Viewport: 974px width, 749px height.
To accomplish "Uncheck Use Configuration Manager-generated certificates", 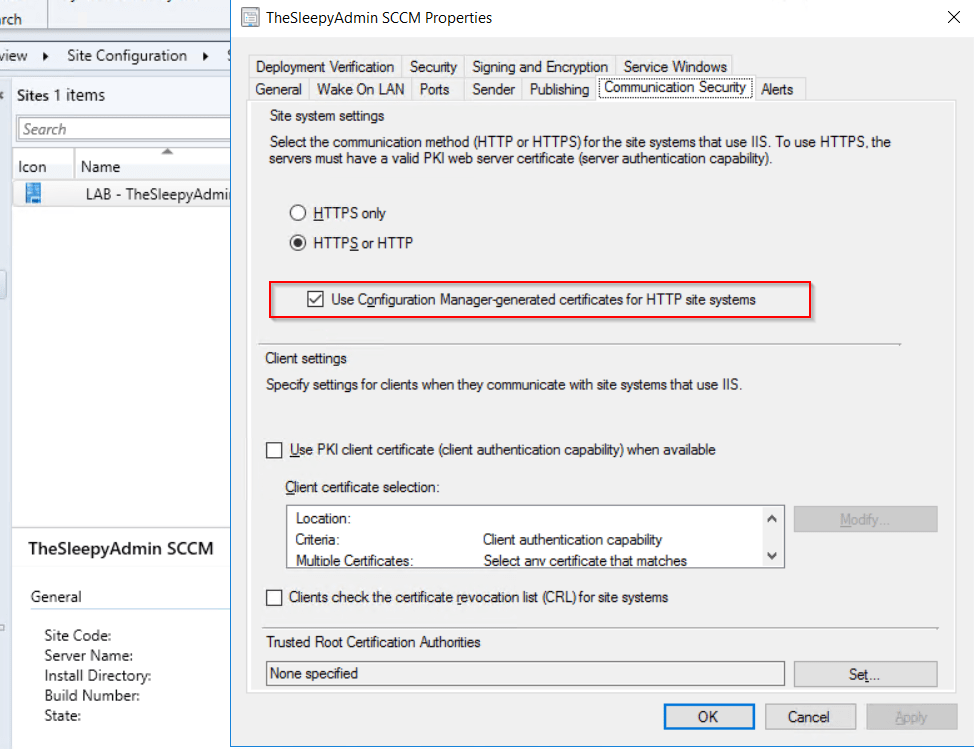I will [x=315, y=300].
